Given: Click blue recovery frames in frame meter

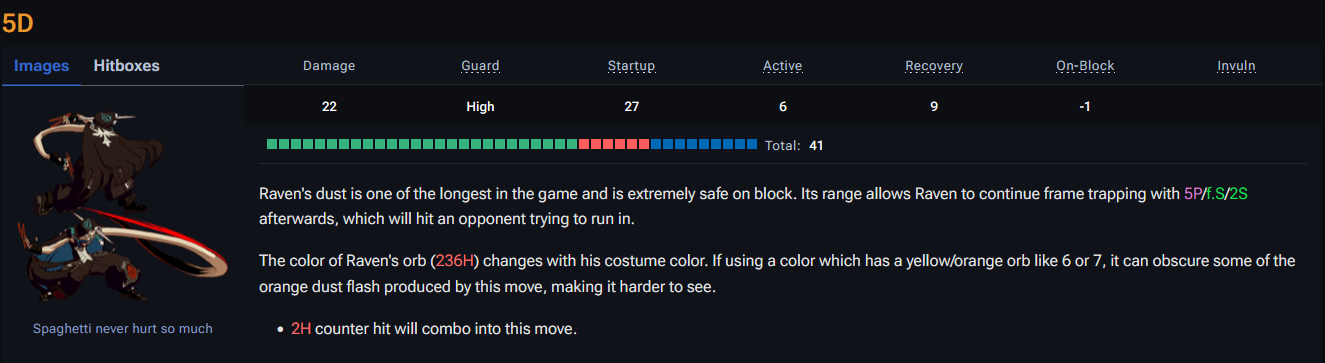Looking at the screenshot, I should tap(704, 145).
